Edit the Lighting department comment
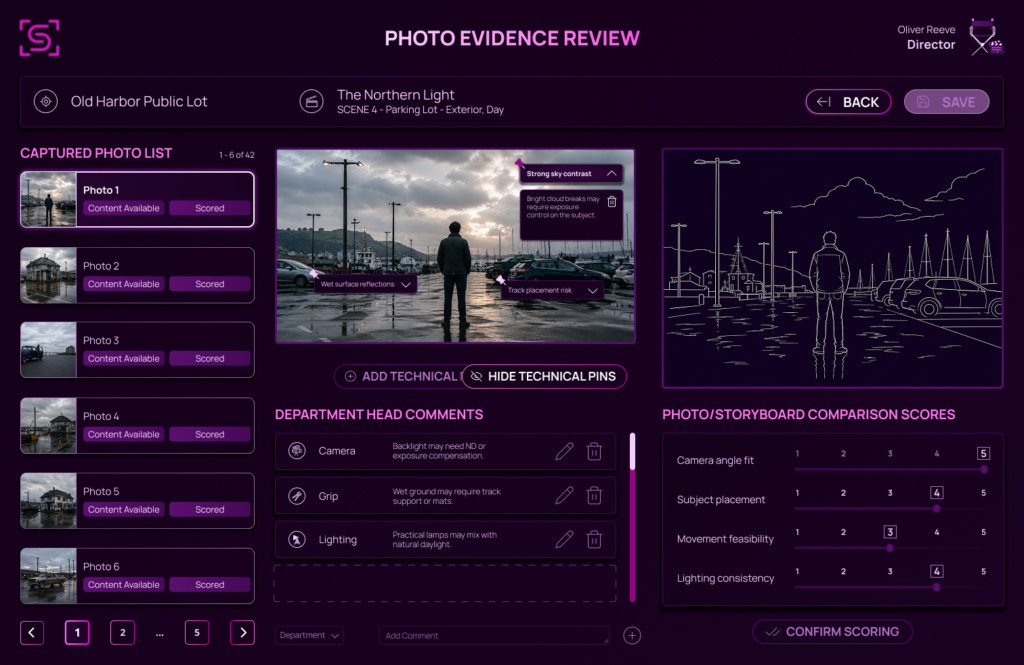Screen dimensions: 1024x665 564,540
